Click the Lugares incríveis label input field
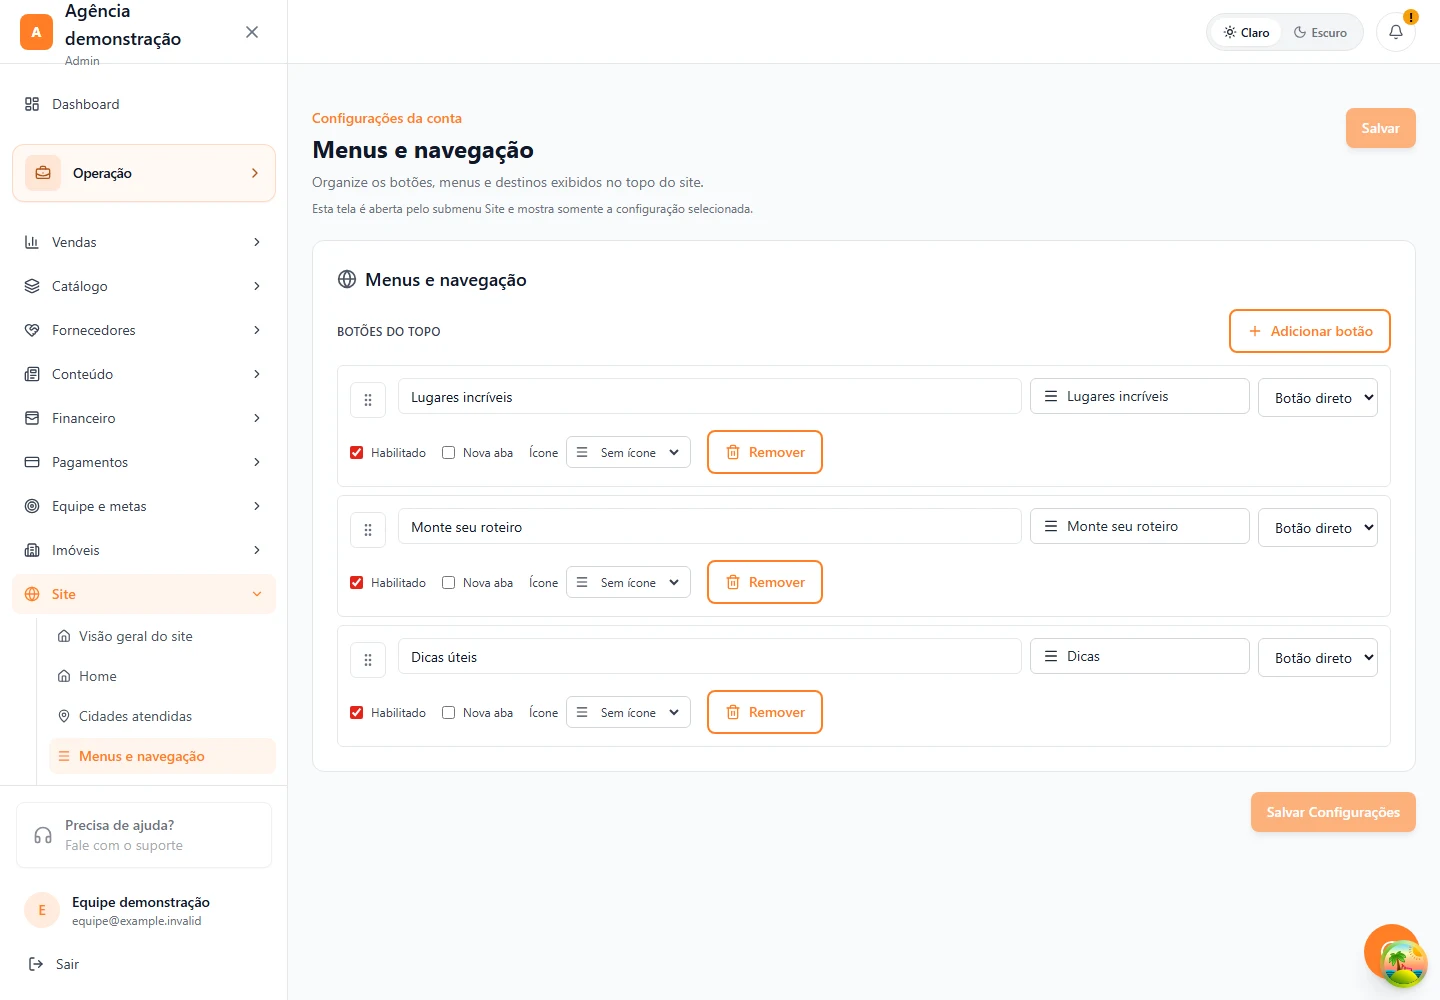Image resolution: width=1440 pixels, height=1000 pixels. click(x=709, y=397)
